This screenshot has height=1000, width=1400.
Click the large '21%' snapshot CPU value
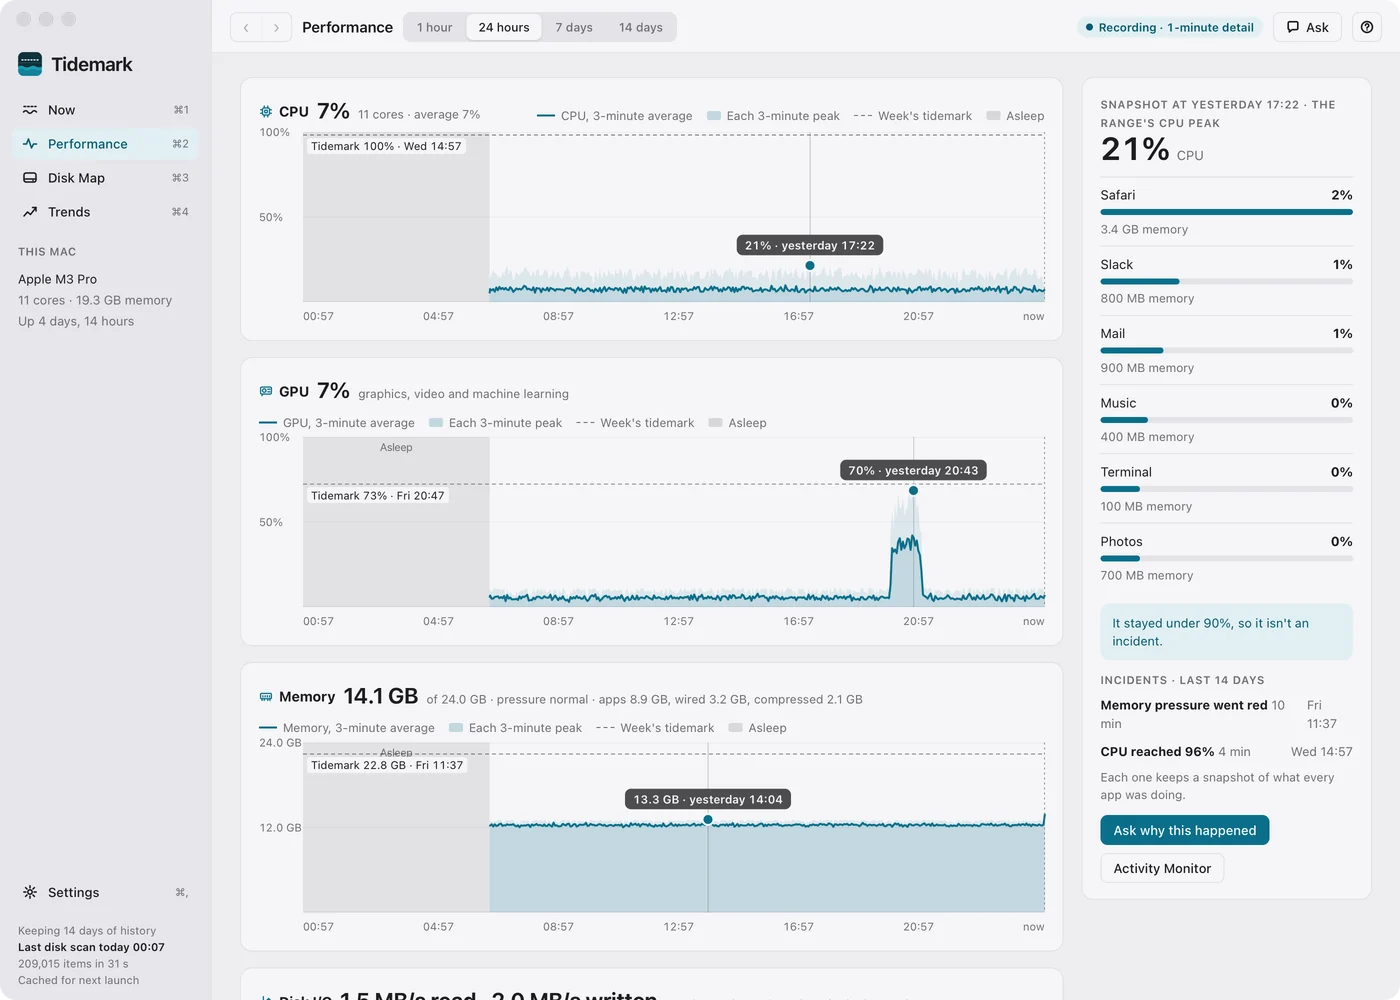click(1135, 149)
